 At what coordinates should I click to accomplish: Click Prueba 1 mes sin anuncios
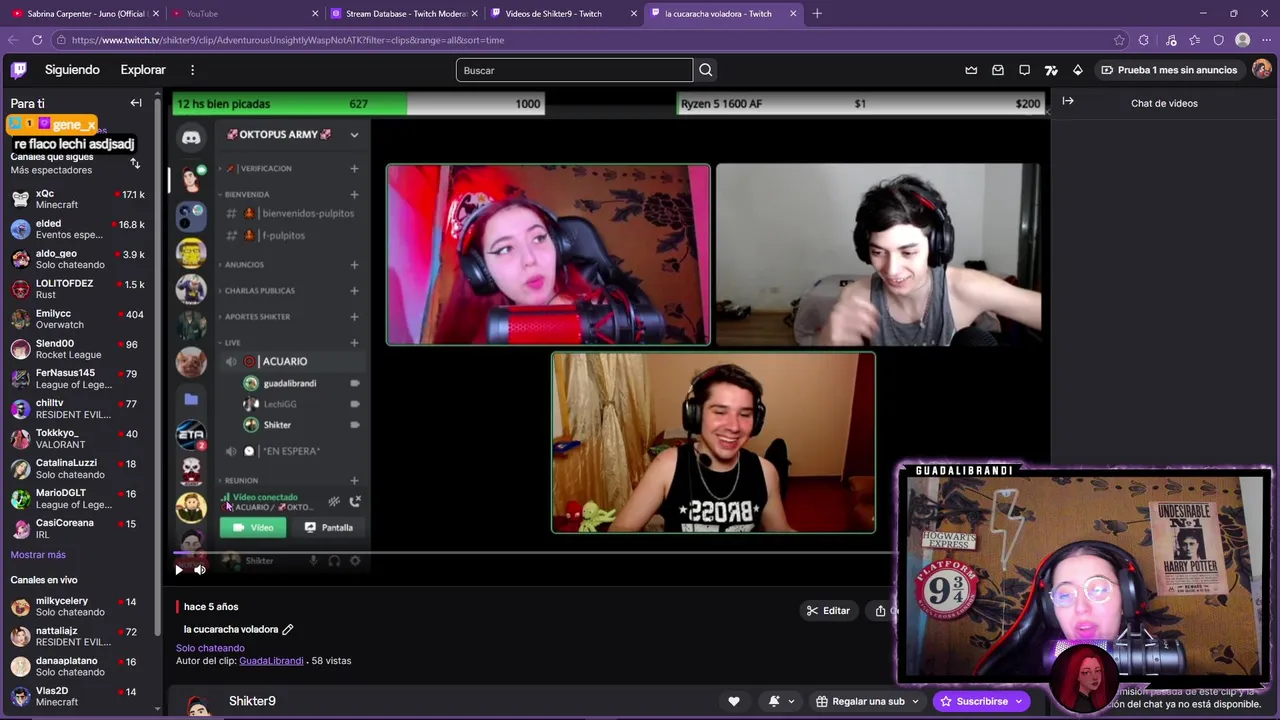1169,70
